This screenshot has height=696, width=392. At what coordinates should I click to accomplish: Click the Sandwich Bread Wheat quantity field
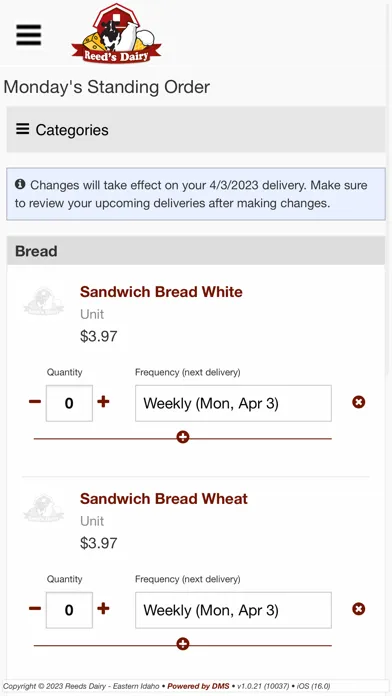pos(69,610)
